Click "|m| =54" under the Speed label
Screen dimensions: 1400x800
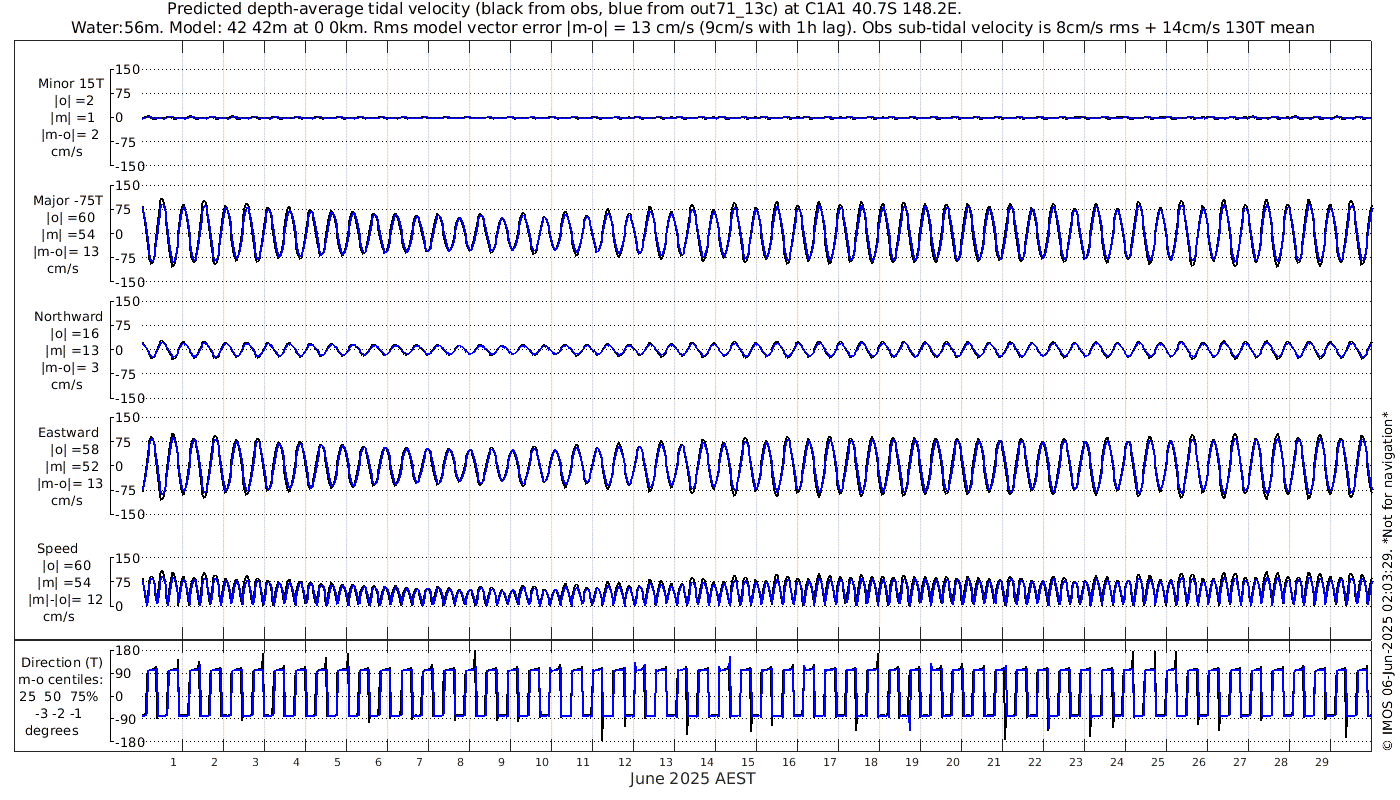tap(66, 583)
